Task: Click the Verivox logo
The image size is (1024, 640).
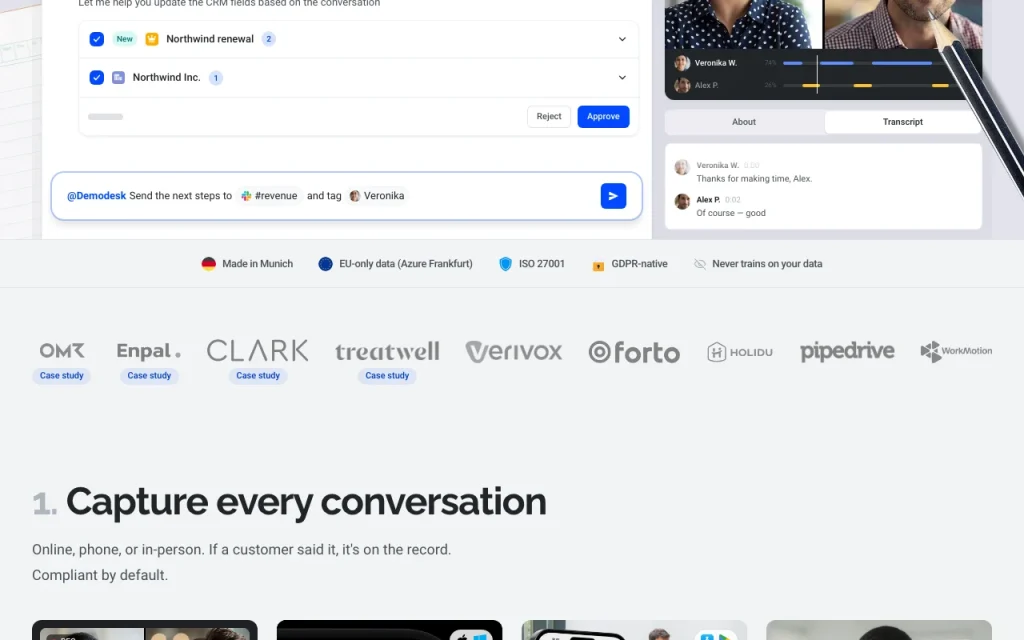Action: 513,351
